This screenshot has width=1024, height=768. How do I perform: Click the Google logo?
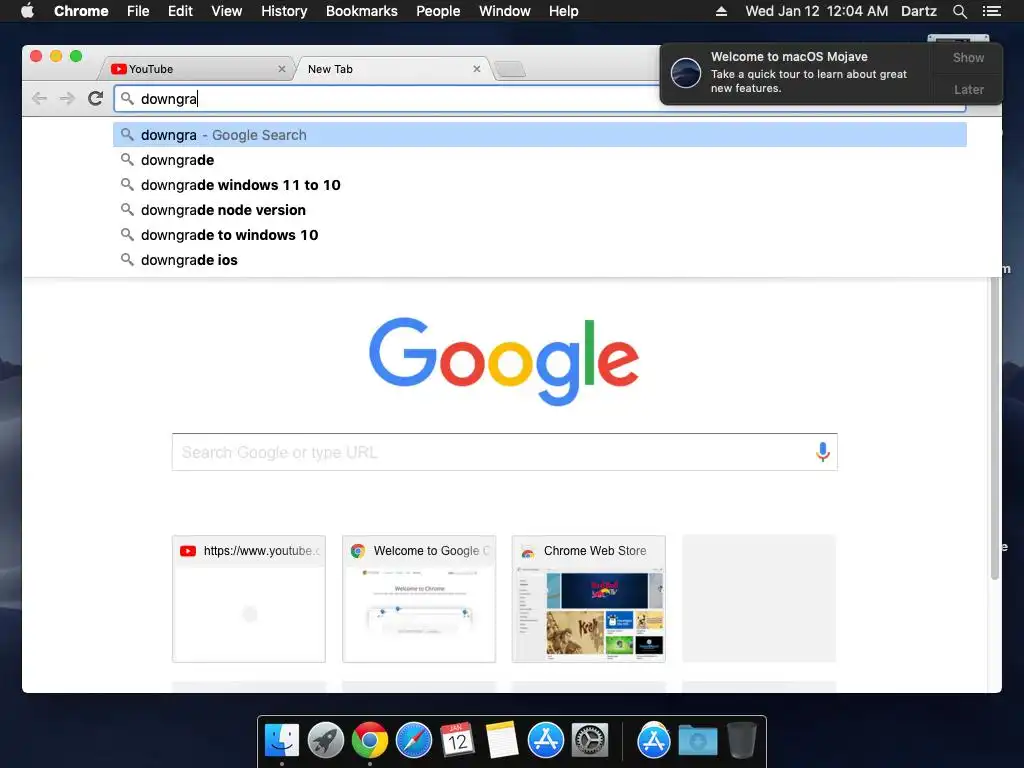click(504, 361)
